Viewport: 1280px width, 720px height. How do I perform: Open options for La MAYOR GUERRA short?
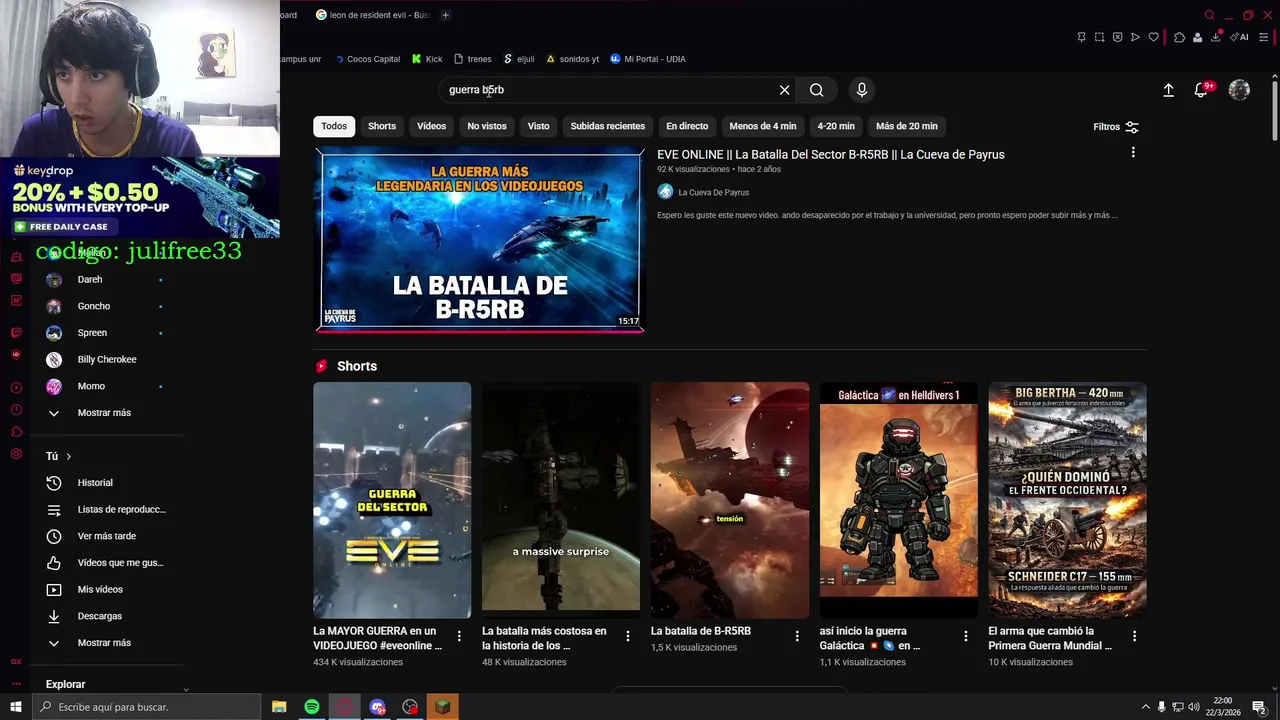(459, 636)
